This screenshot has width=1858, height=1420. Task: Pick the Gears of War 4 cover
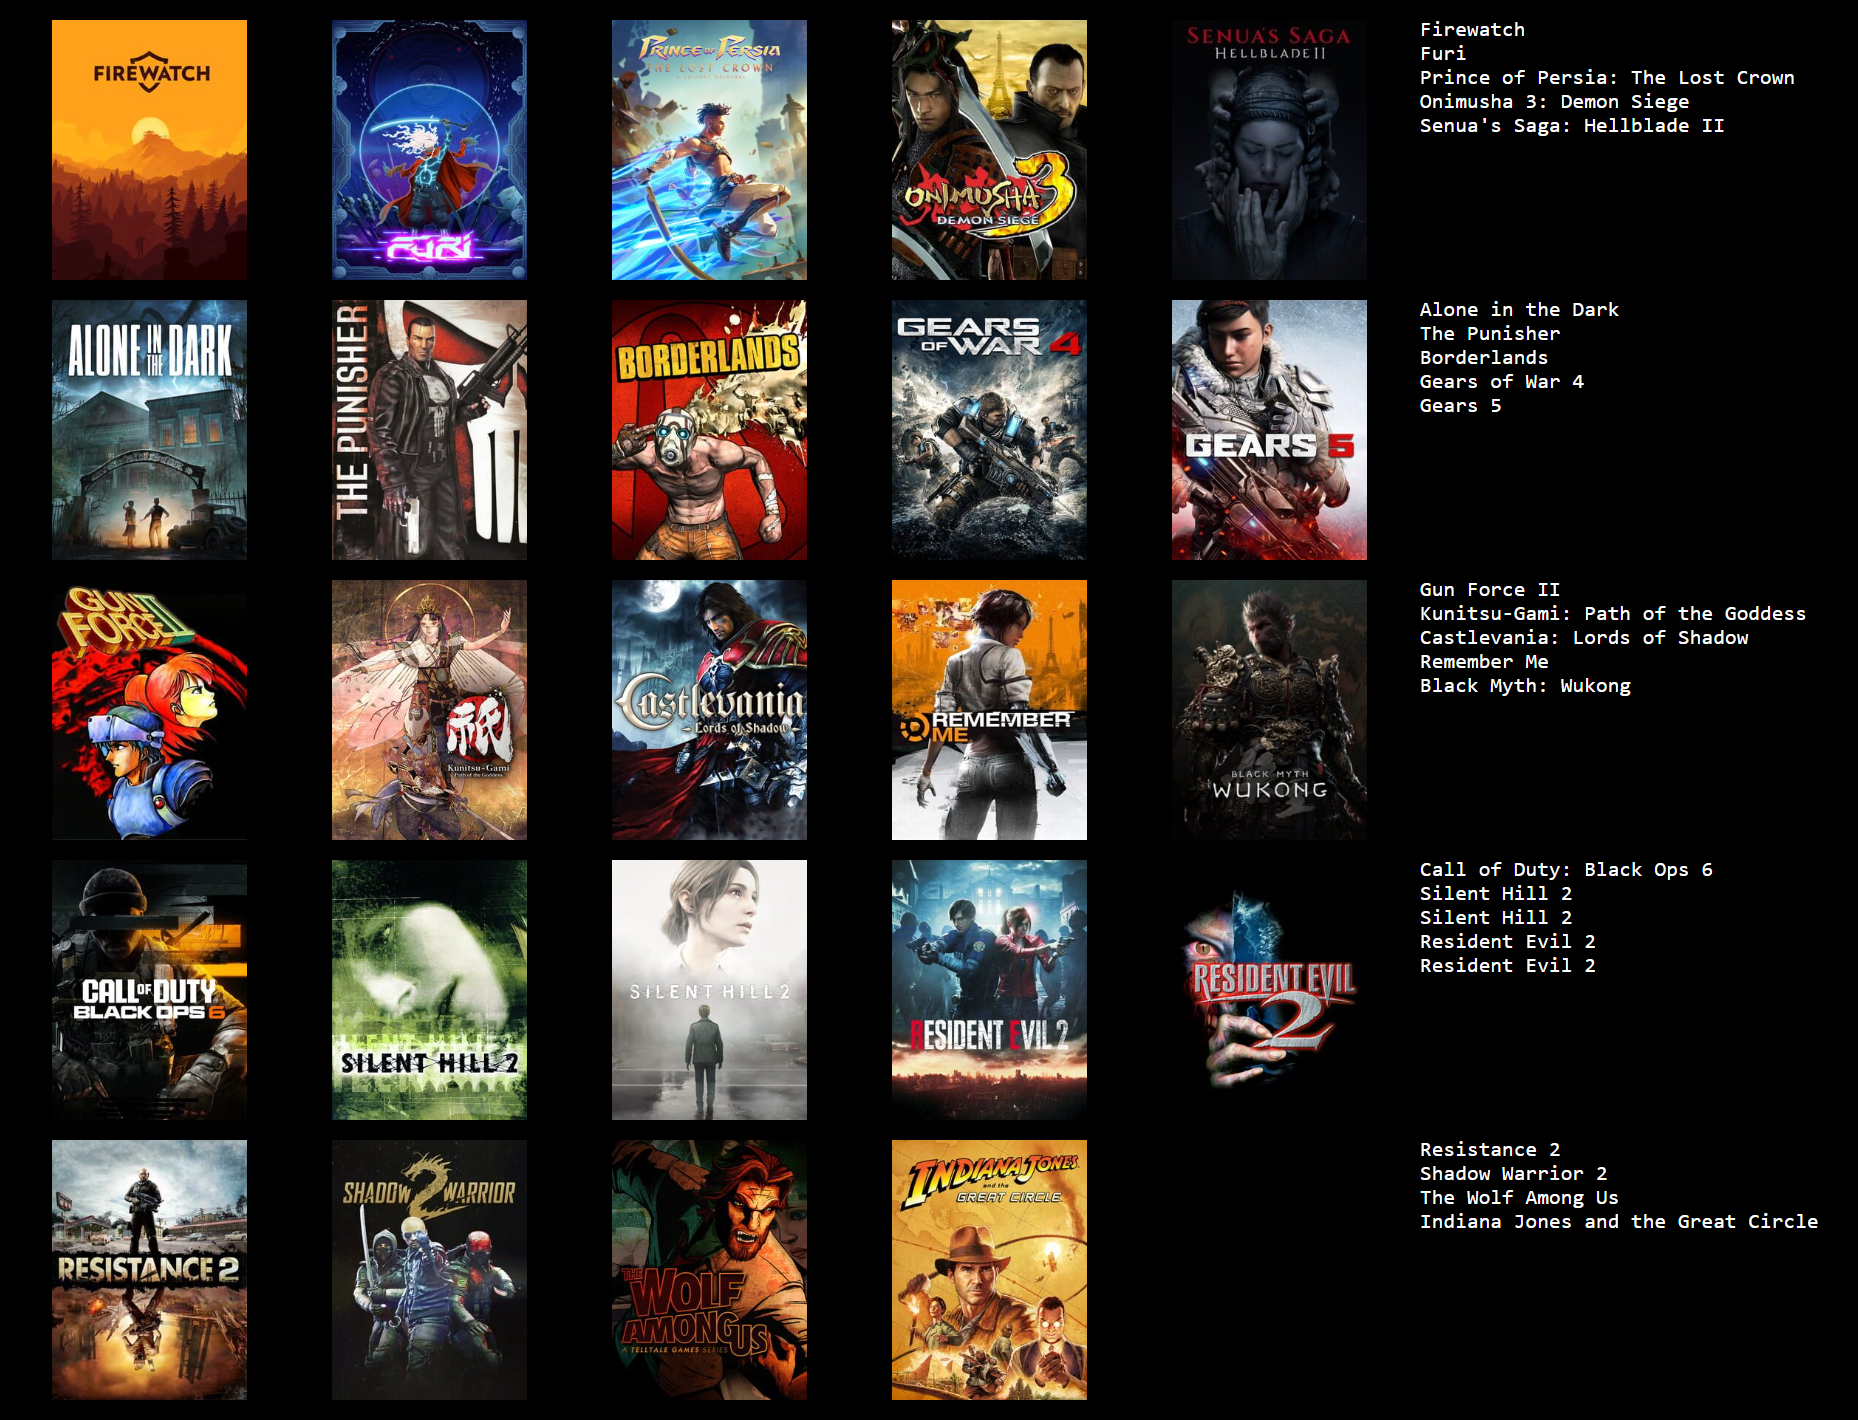point(989,430)
